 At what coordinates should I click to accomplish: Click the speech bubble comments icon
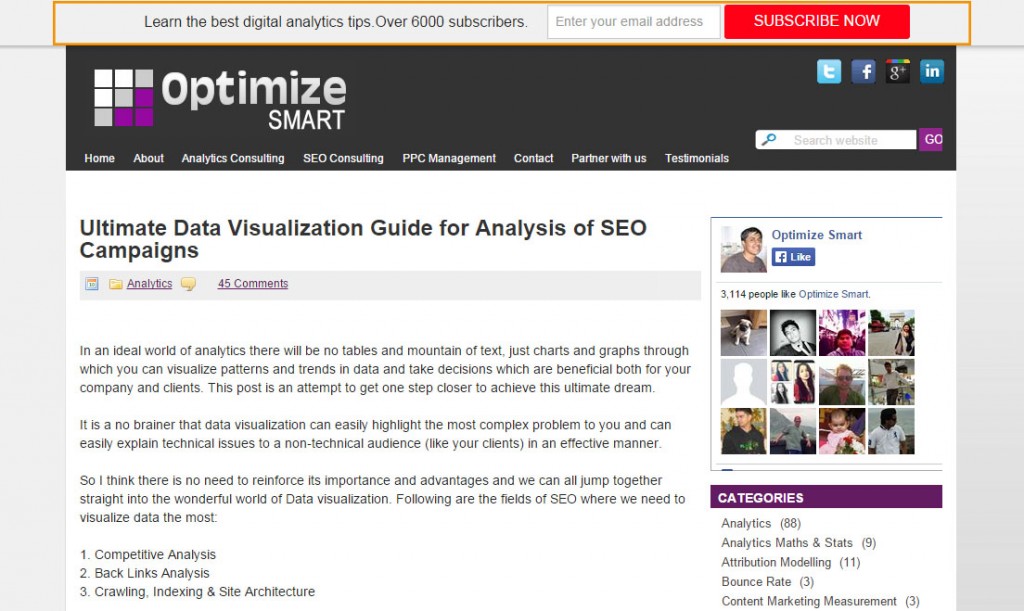[188, 284]
